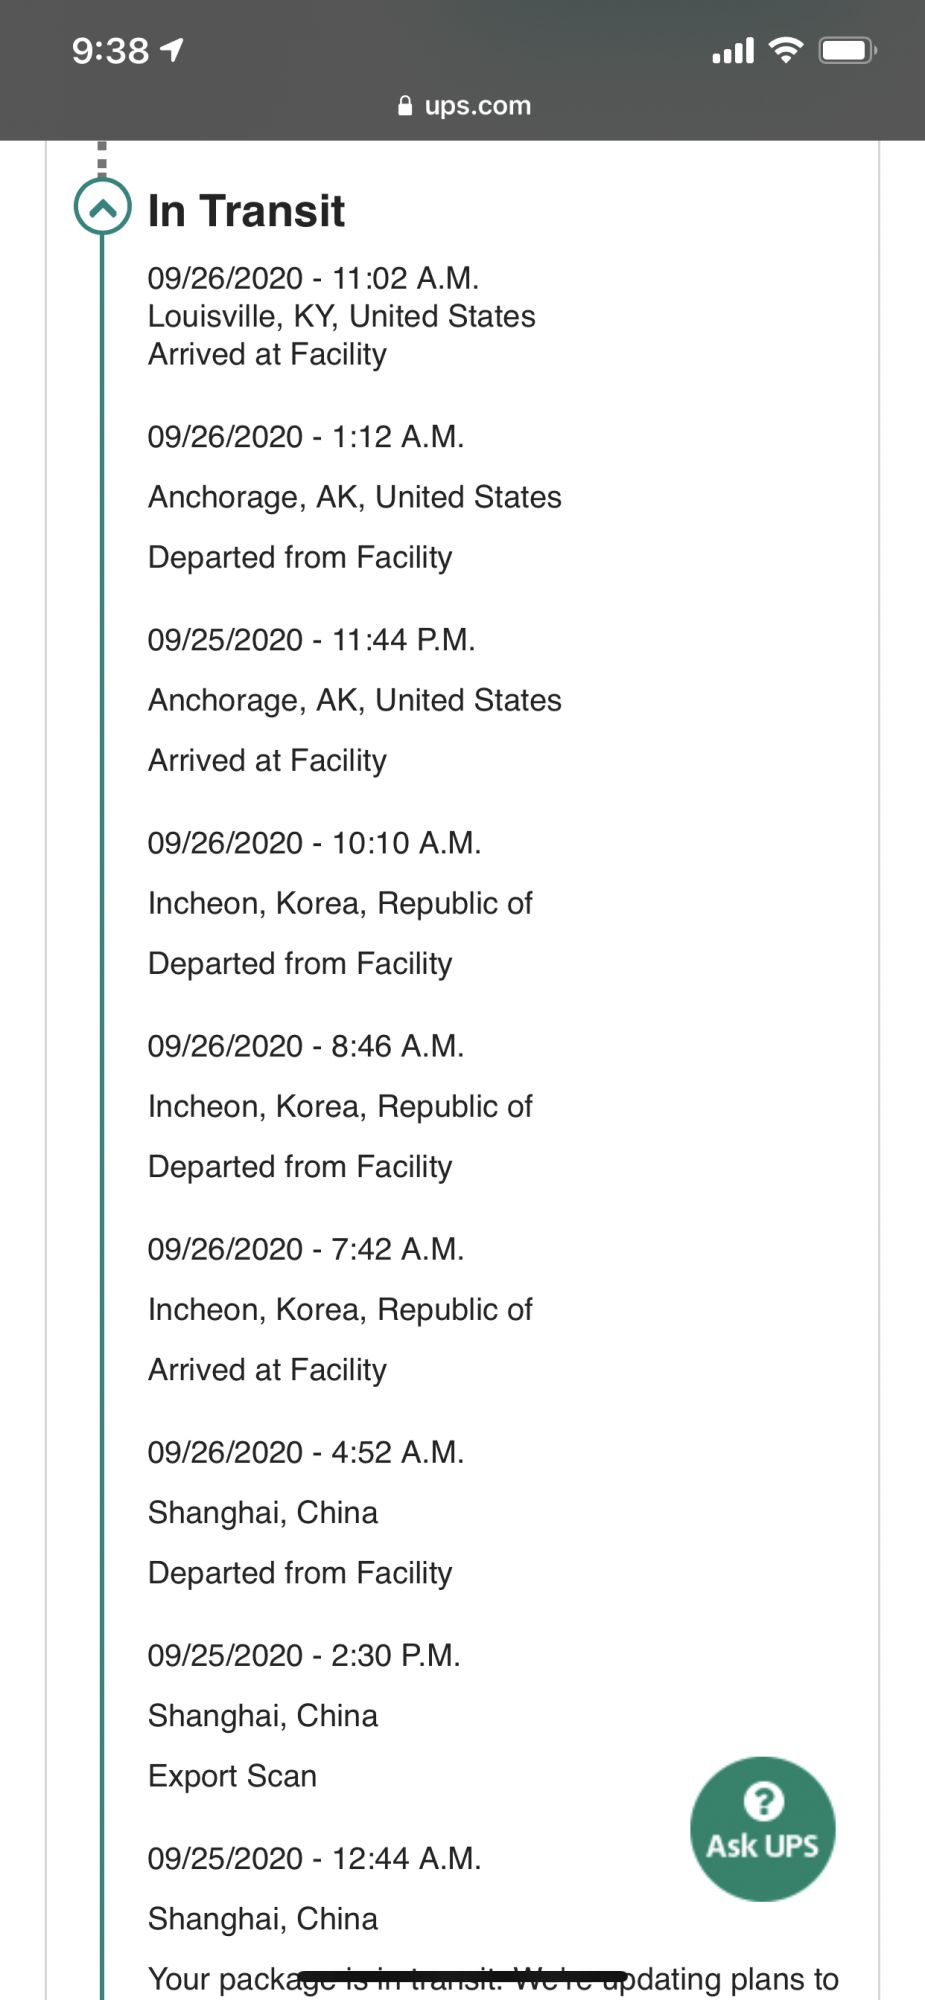
Task: Tap the 9:38 clock in status bar
Action: point(110,50)
